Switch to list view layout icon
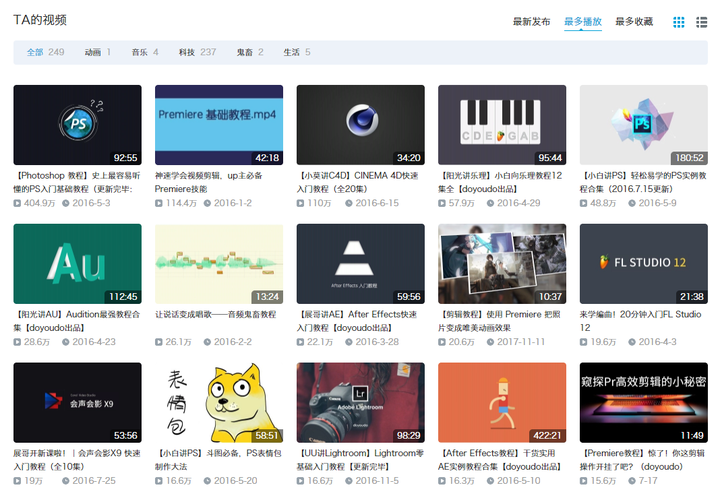 click(701, 22)
